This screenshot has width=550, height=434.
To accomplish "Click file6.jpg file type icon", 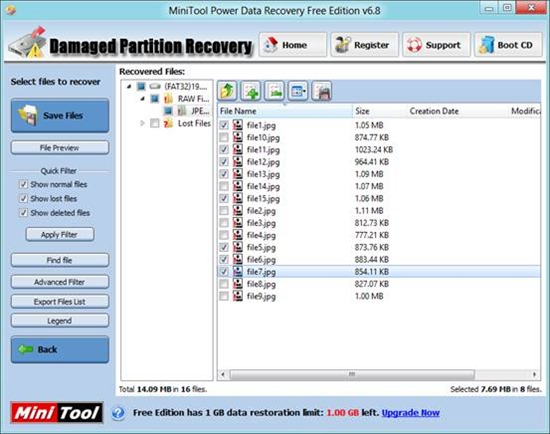I will point(238,259).
